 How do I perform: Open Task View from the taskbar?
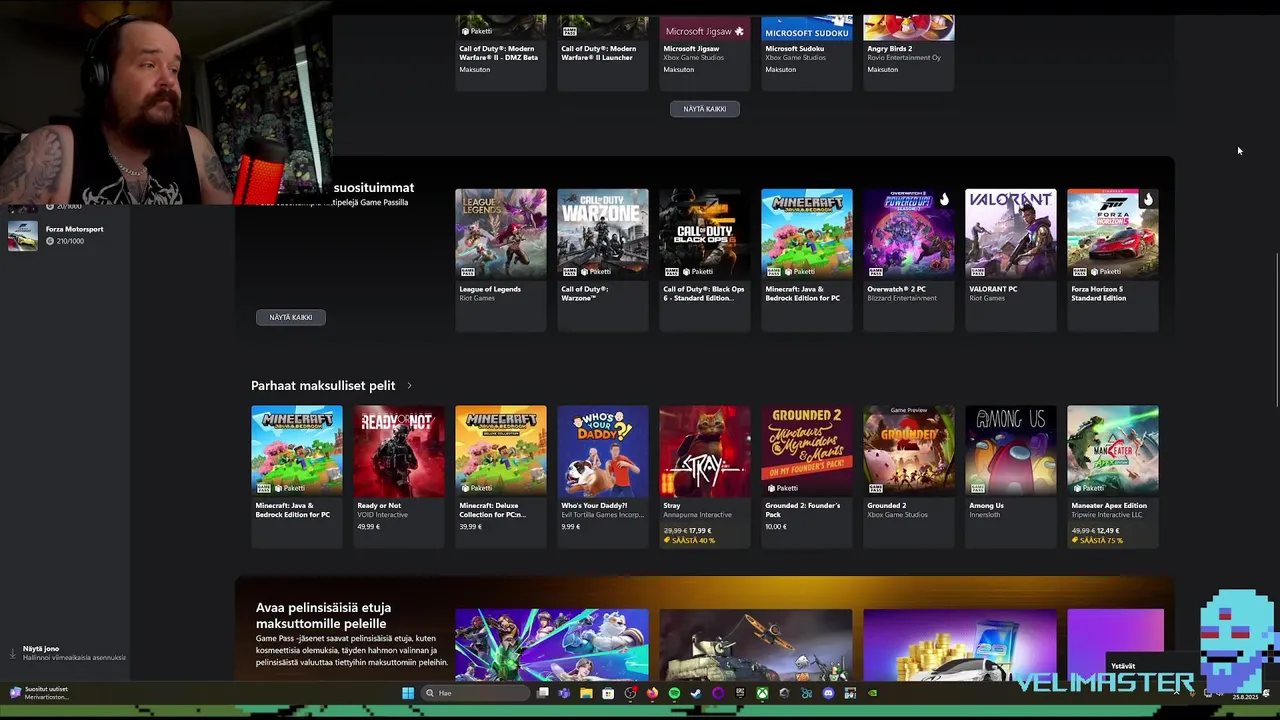click(x=543, y=693)
